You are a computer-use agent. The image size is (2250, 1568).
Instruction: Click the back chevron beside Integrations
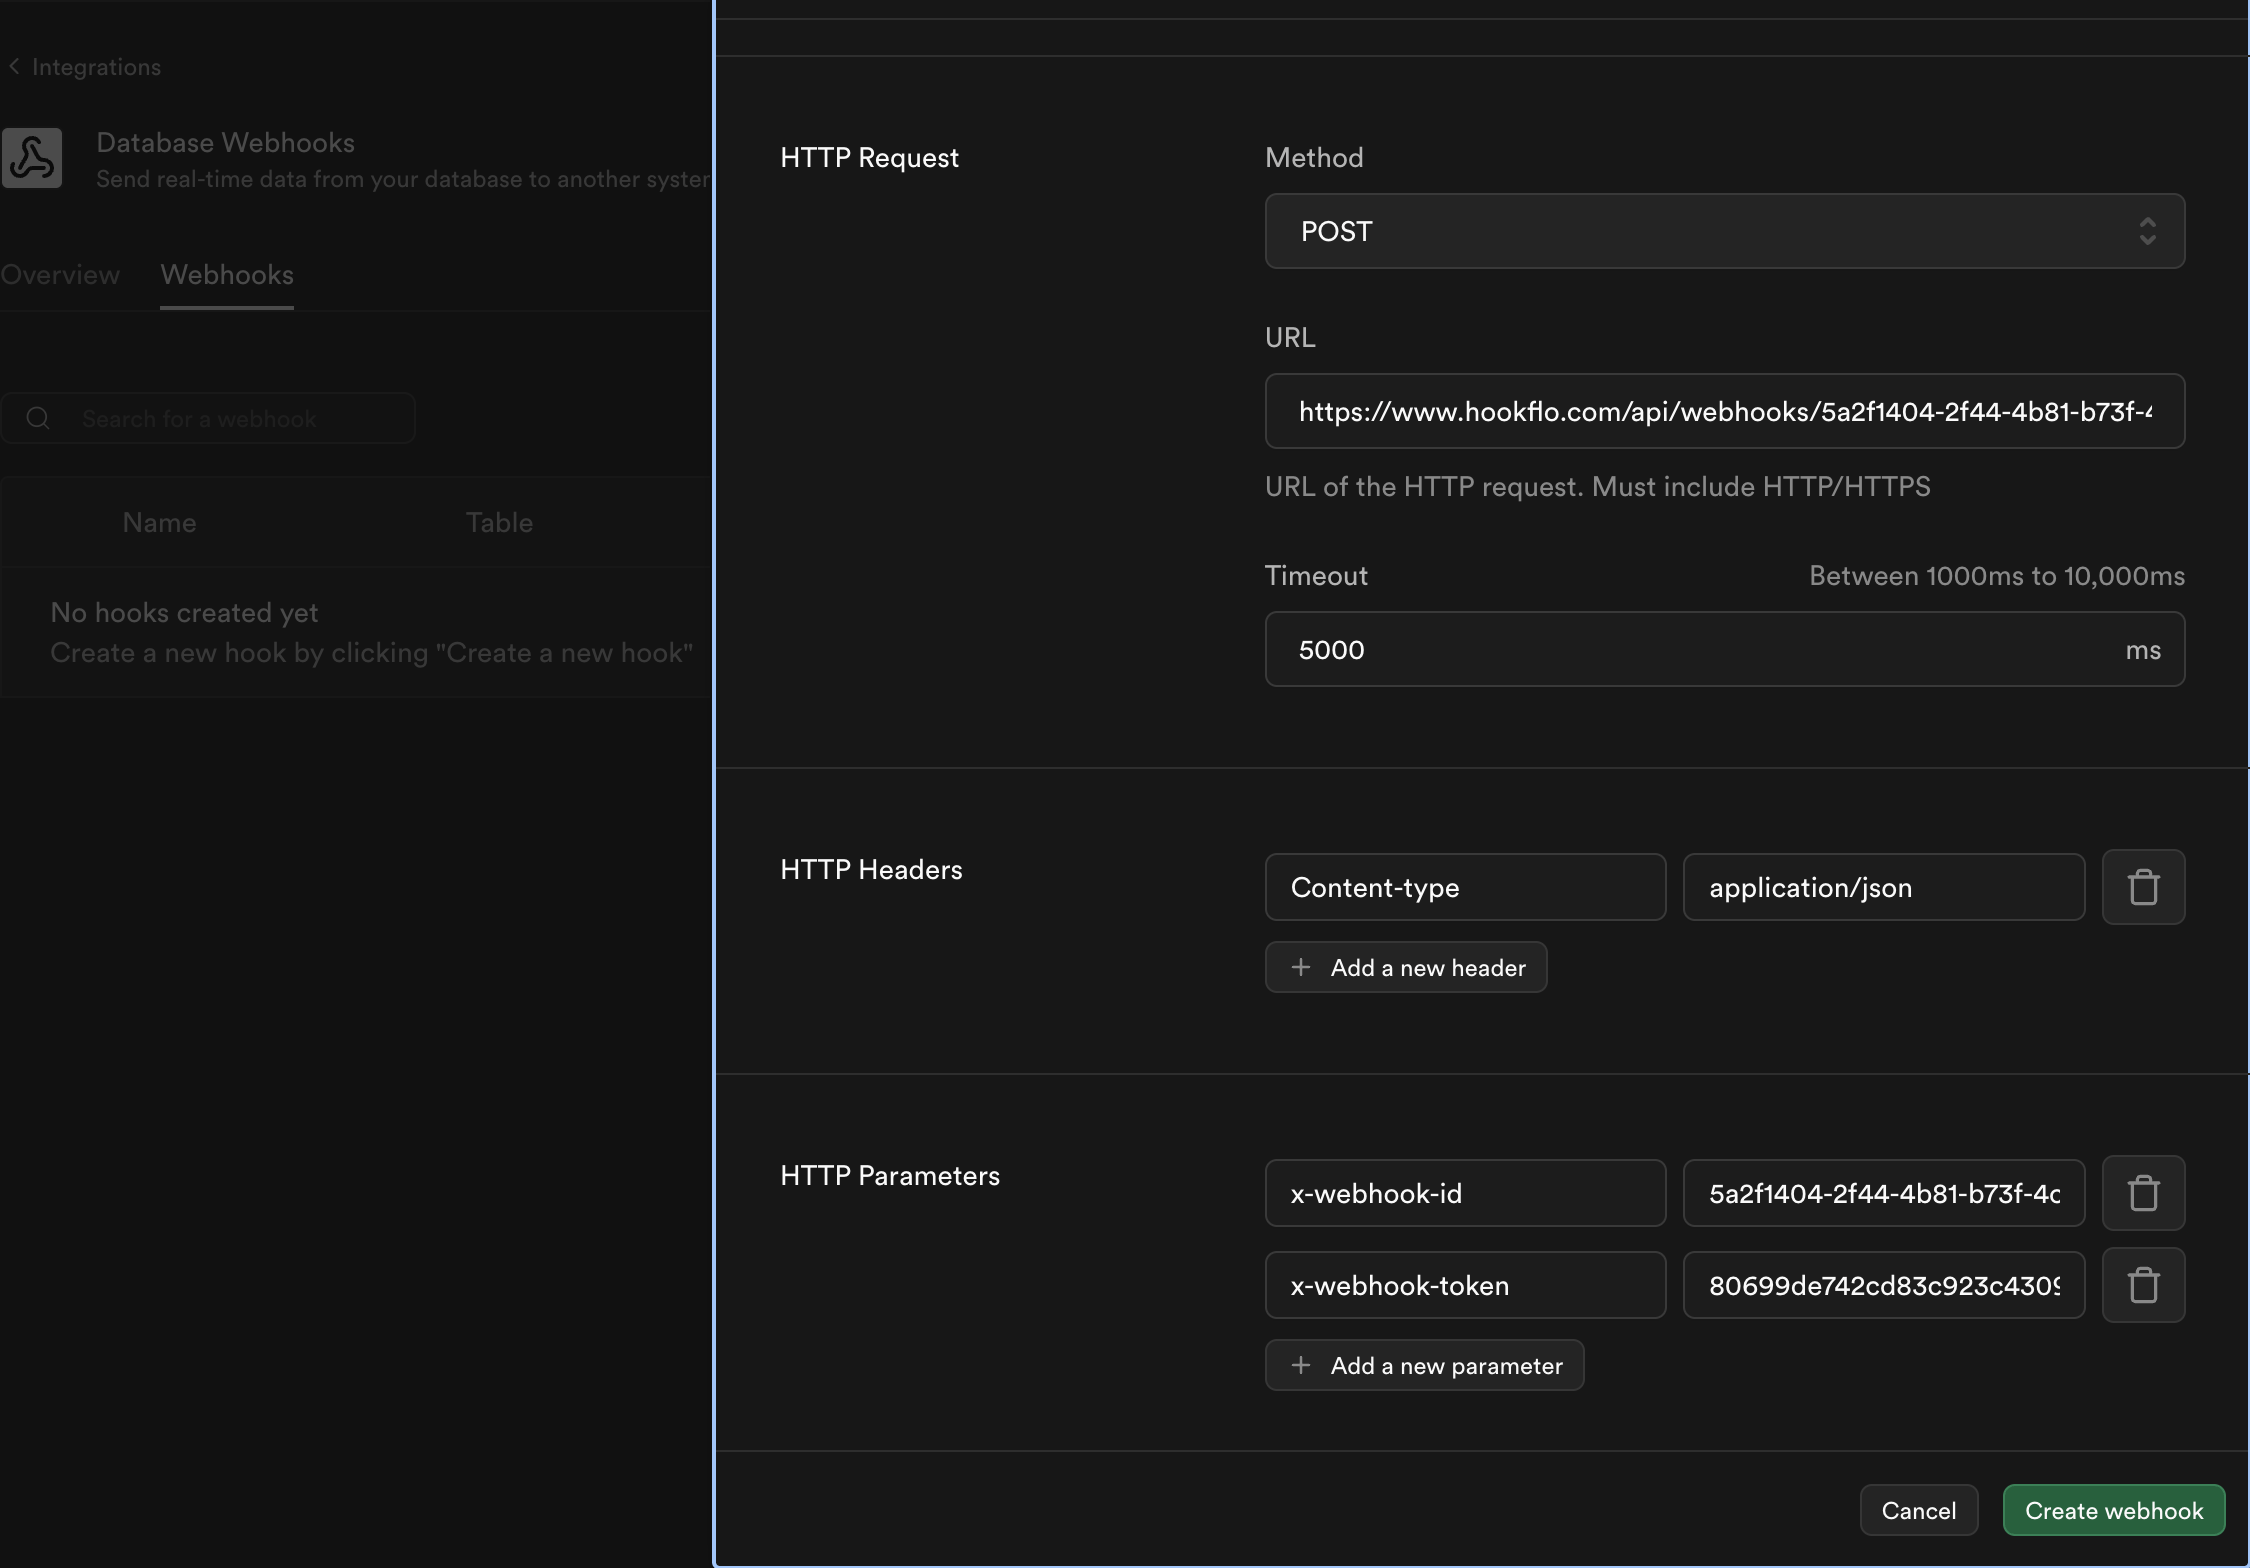[14, 67]
